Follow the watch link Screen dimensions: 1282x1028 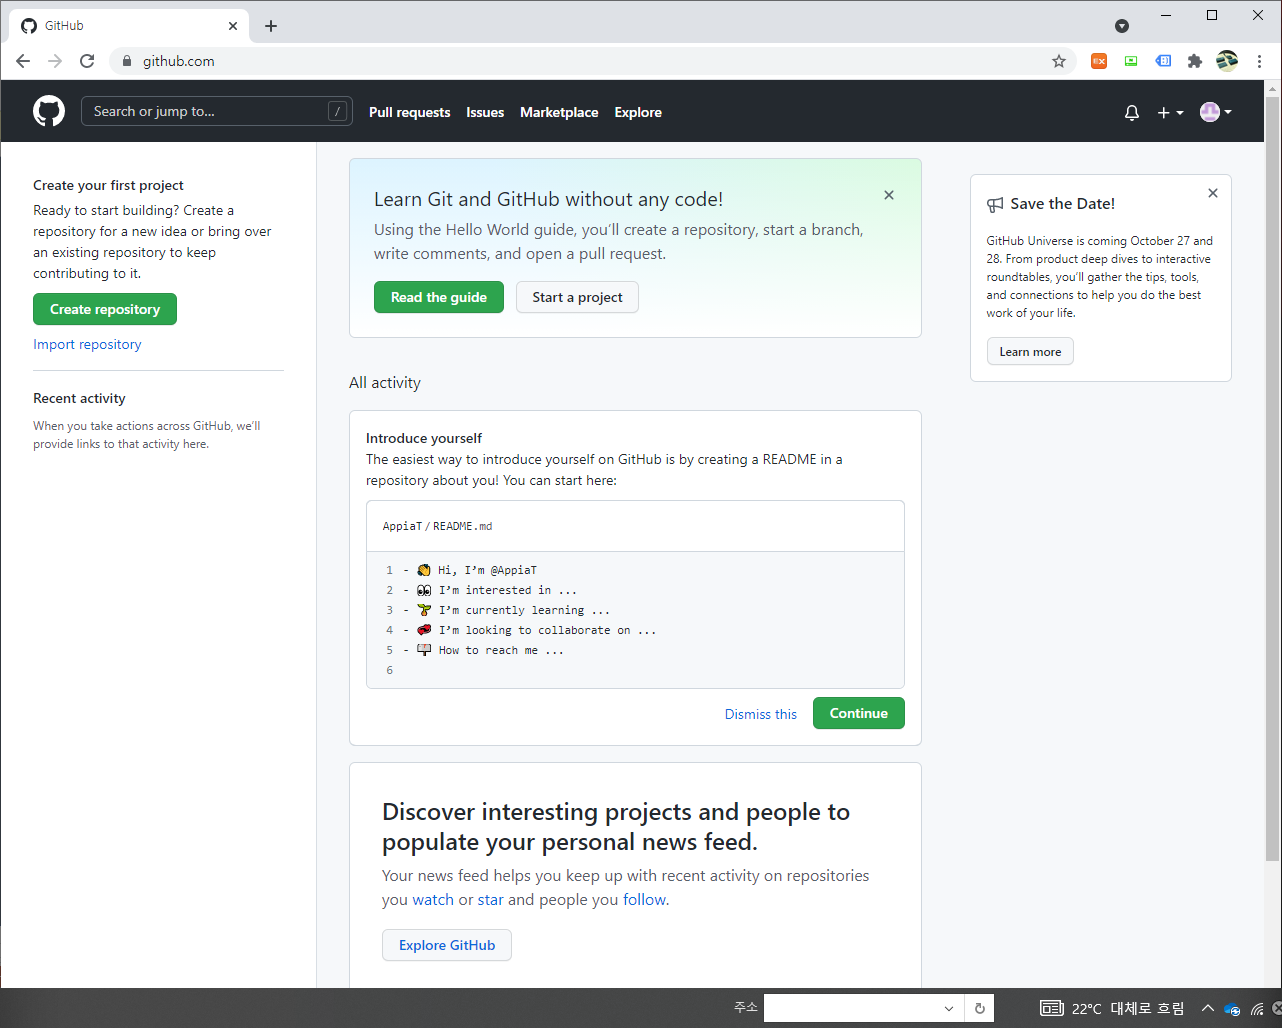[x=433, y=900]
